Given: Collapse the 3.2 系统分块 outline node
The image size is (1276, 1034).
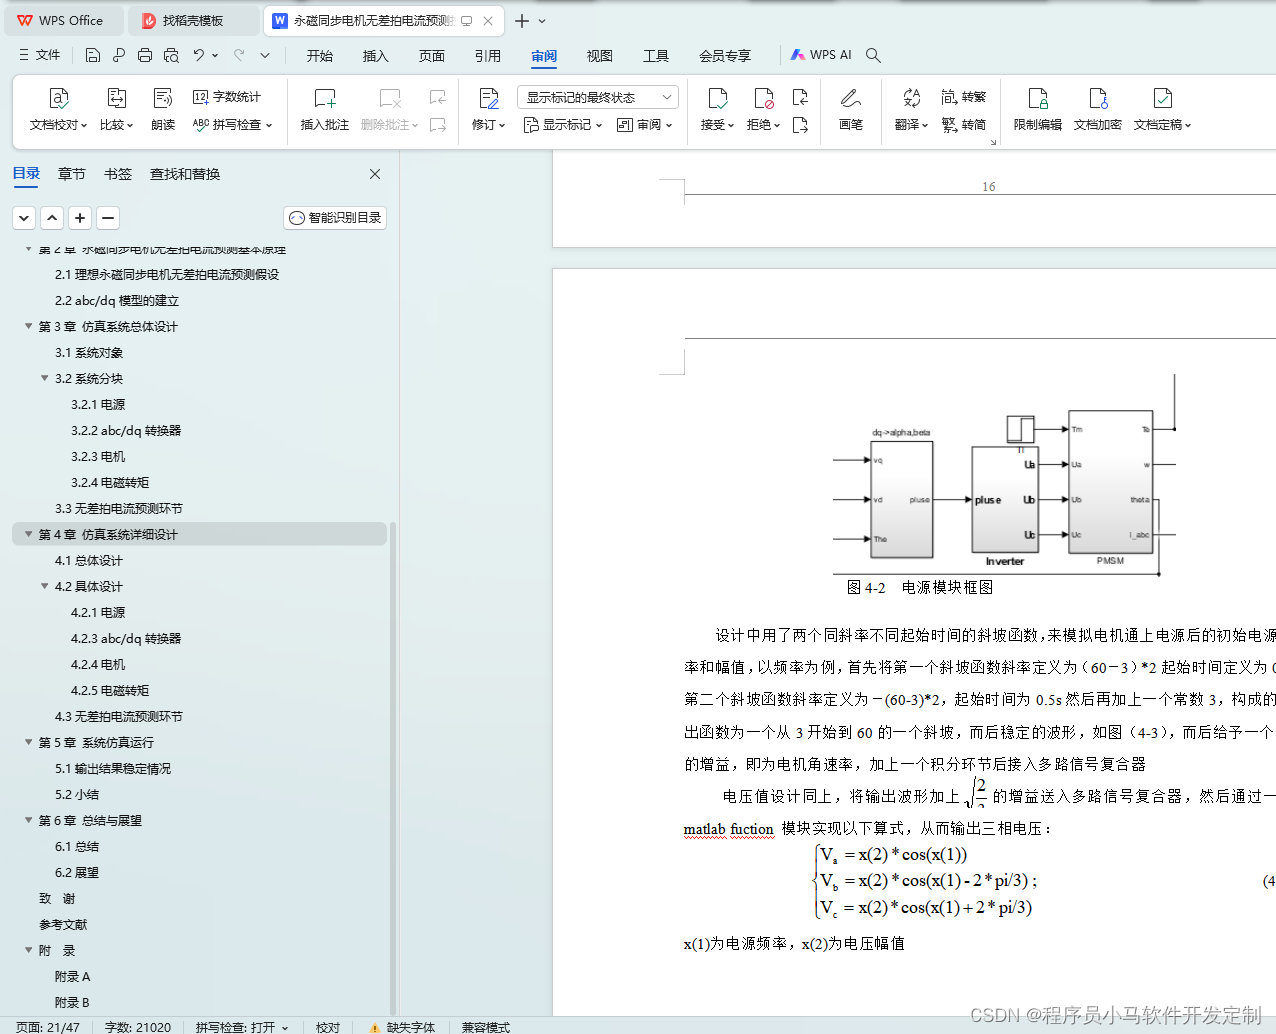Looking at the screenshot, I should (x=44, y=378).
